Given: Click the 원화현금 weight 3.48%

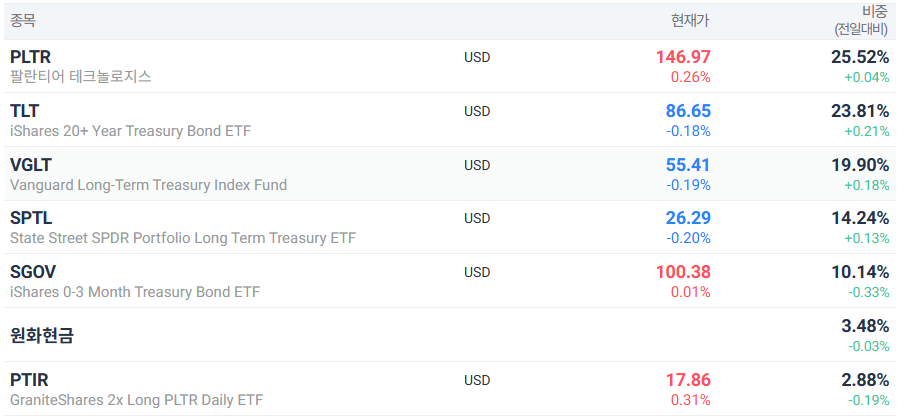Looking at the screenshot, I should tap(865, 326).
